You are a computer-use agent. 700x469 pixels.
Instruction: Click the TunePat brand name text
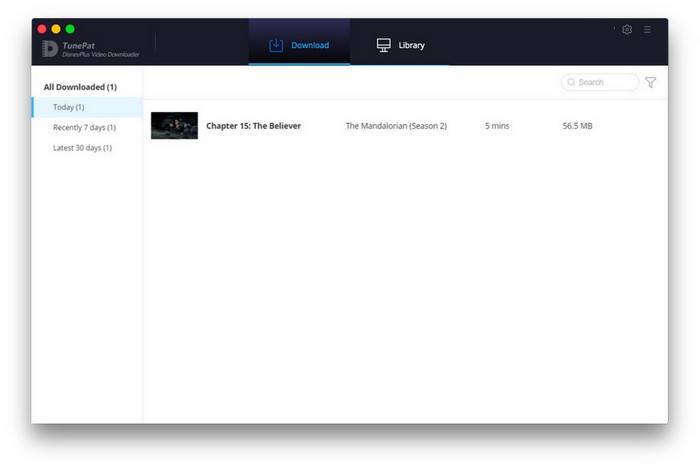coord(79,46)
